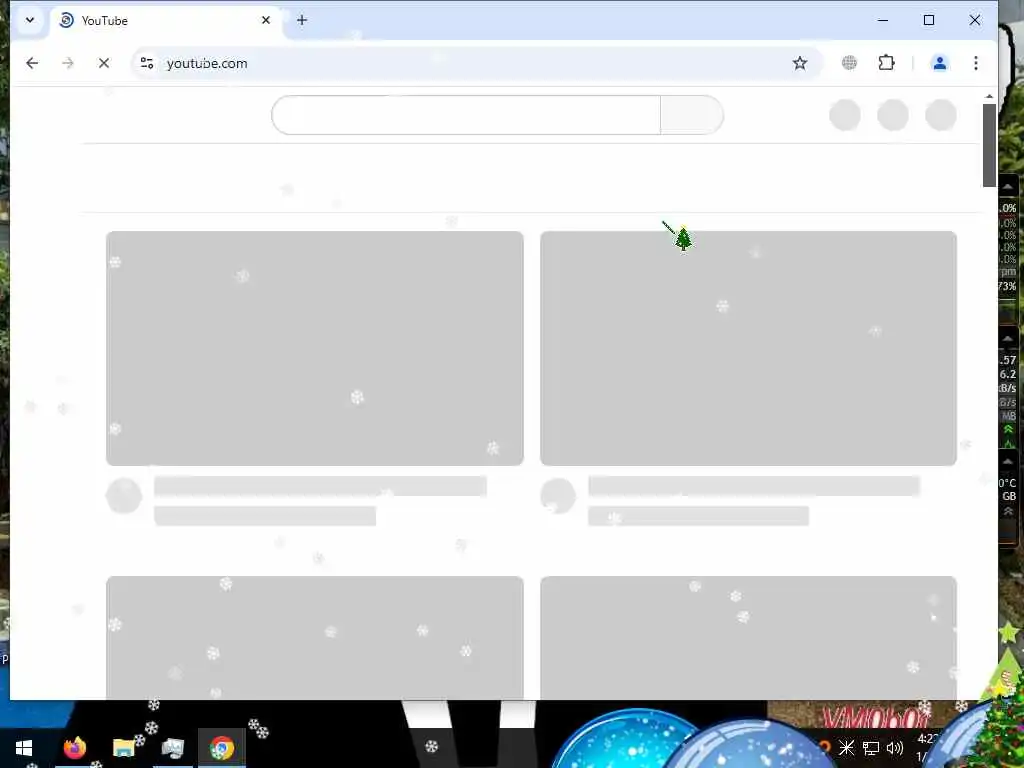Click the page vertical scrollbar thumb
Image resolution: width=1024 pixels, height=768 pixels.
pos(989,145)
